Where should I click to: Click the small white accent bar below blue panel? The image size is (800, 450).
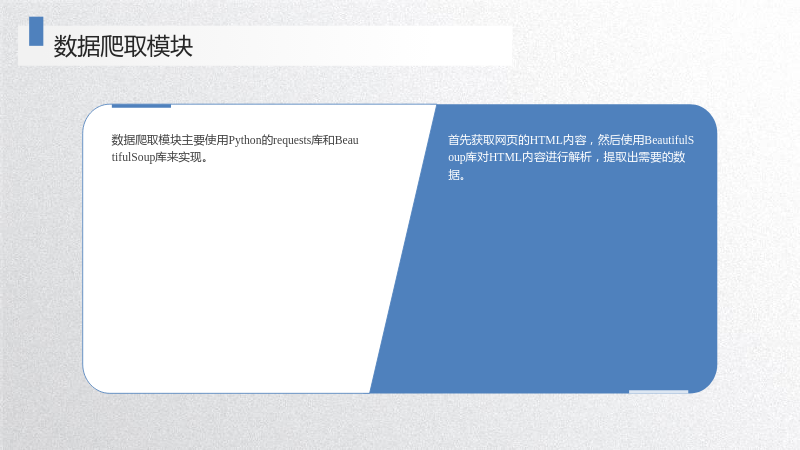click(x=658, y=391)
